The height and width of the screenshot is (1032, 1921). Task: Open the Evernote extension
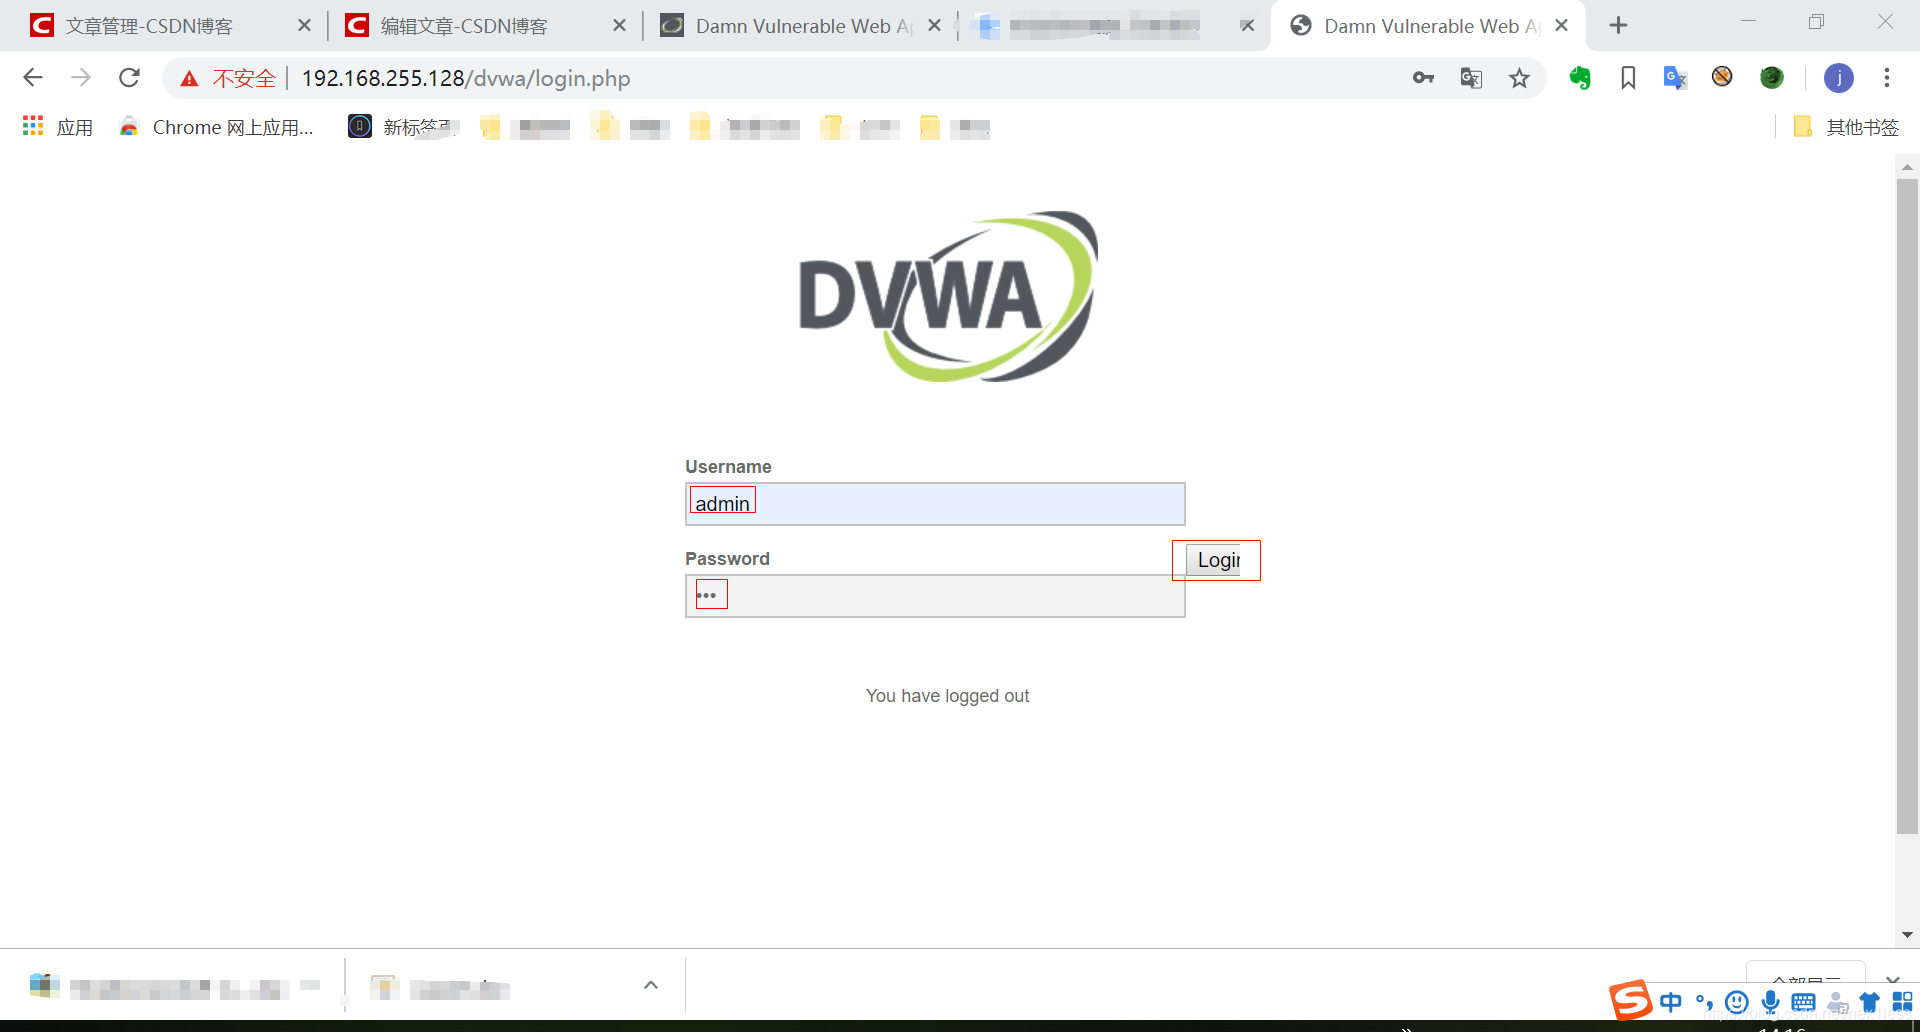pyautogui.click(x=1580, y=78)
